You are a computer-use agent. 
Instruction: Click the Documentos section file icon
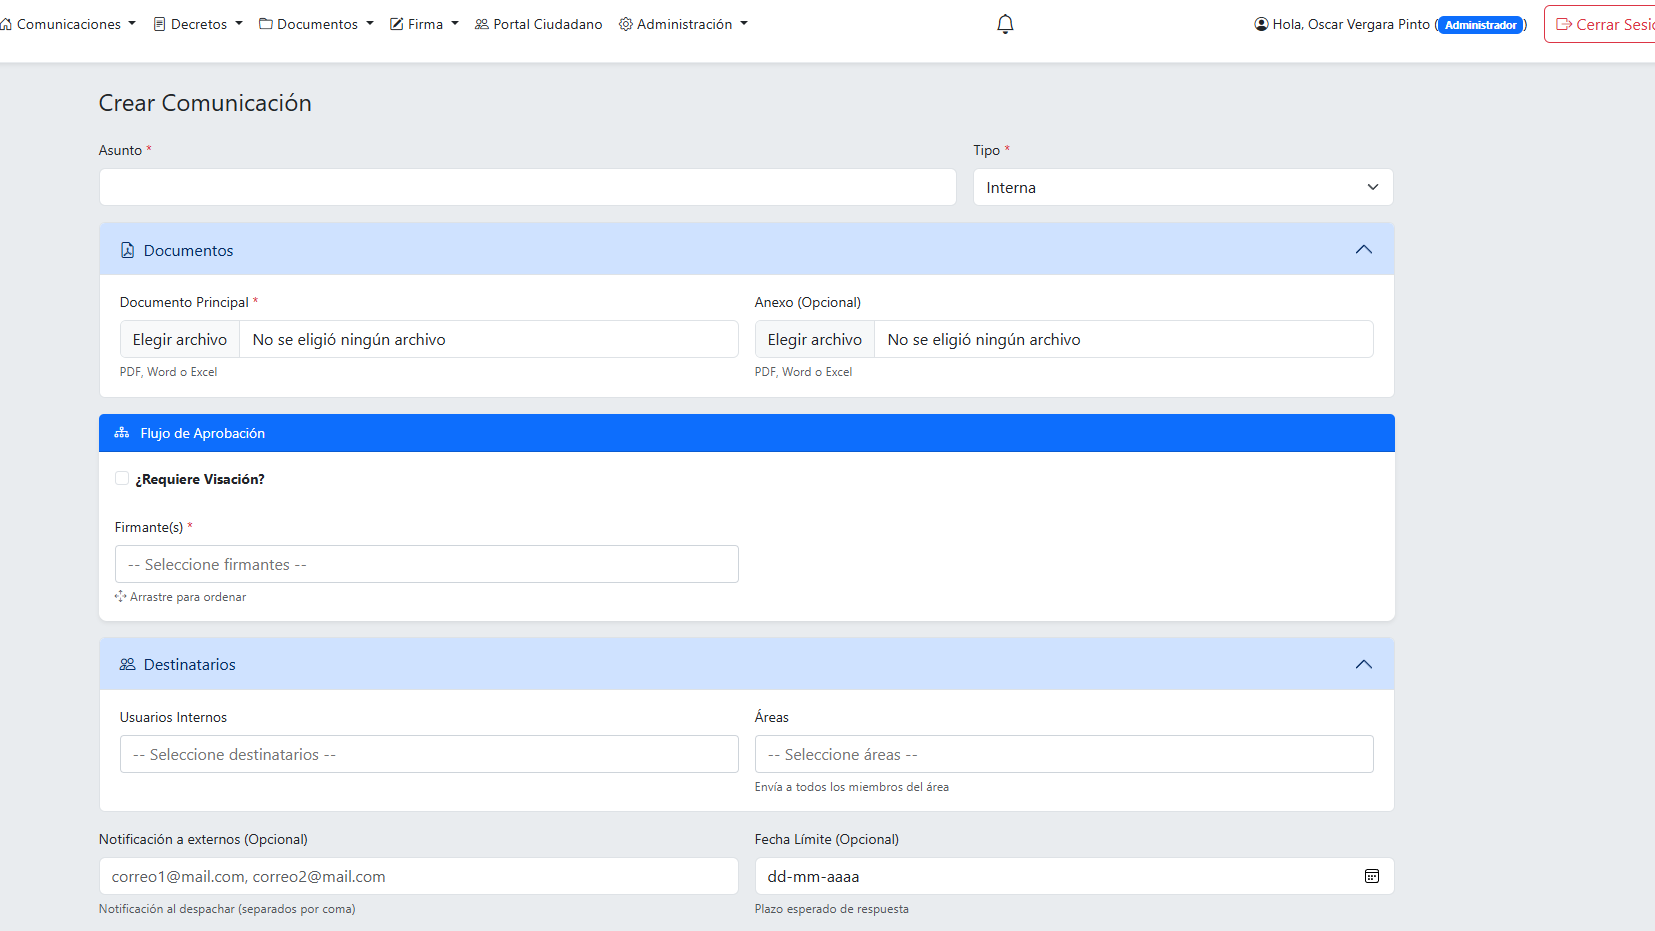[127, 250]
